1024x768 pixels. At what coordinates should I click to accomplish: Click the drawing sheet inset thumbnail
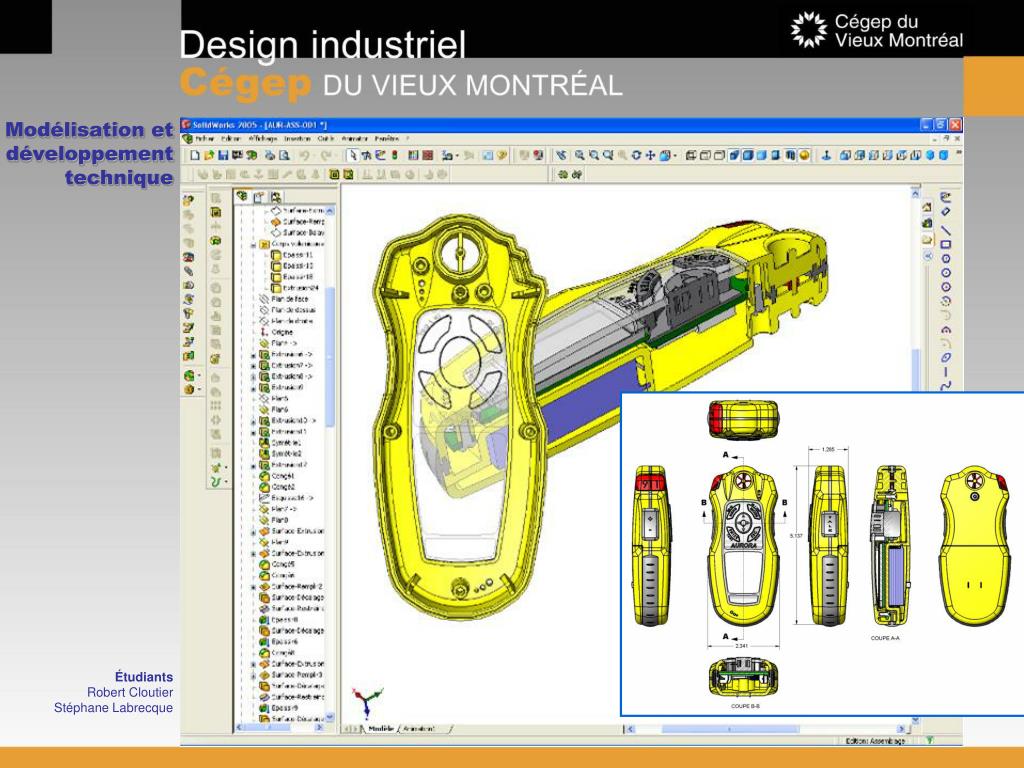(x=822, y=554)
